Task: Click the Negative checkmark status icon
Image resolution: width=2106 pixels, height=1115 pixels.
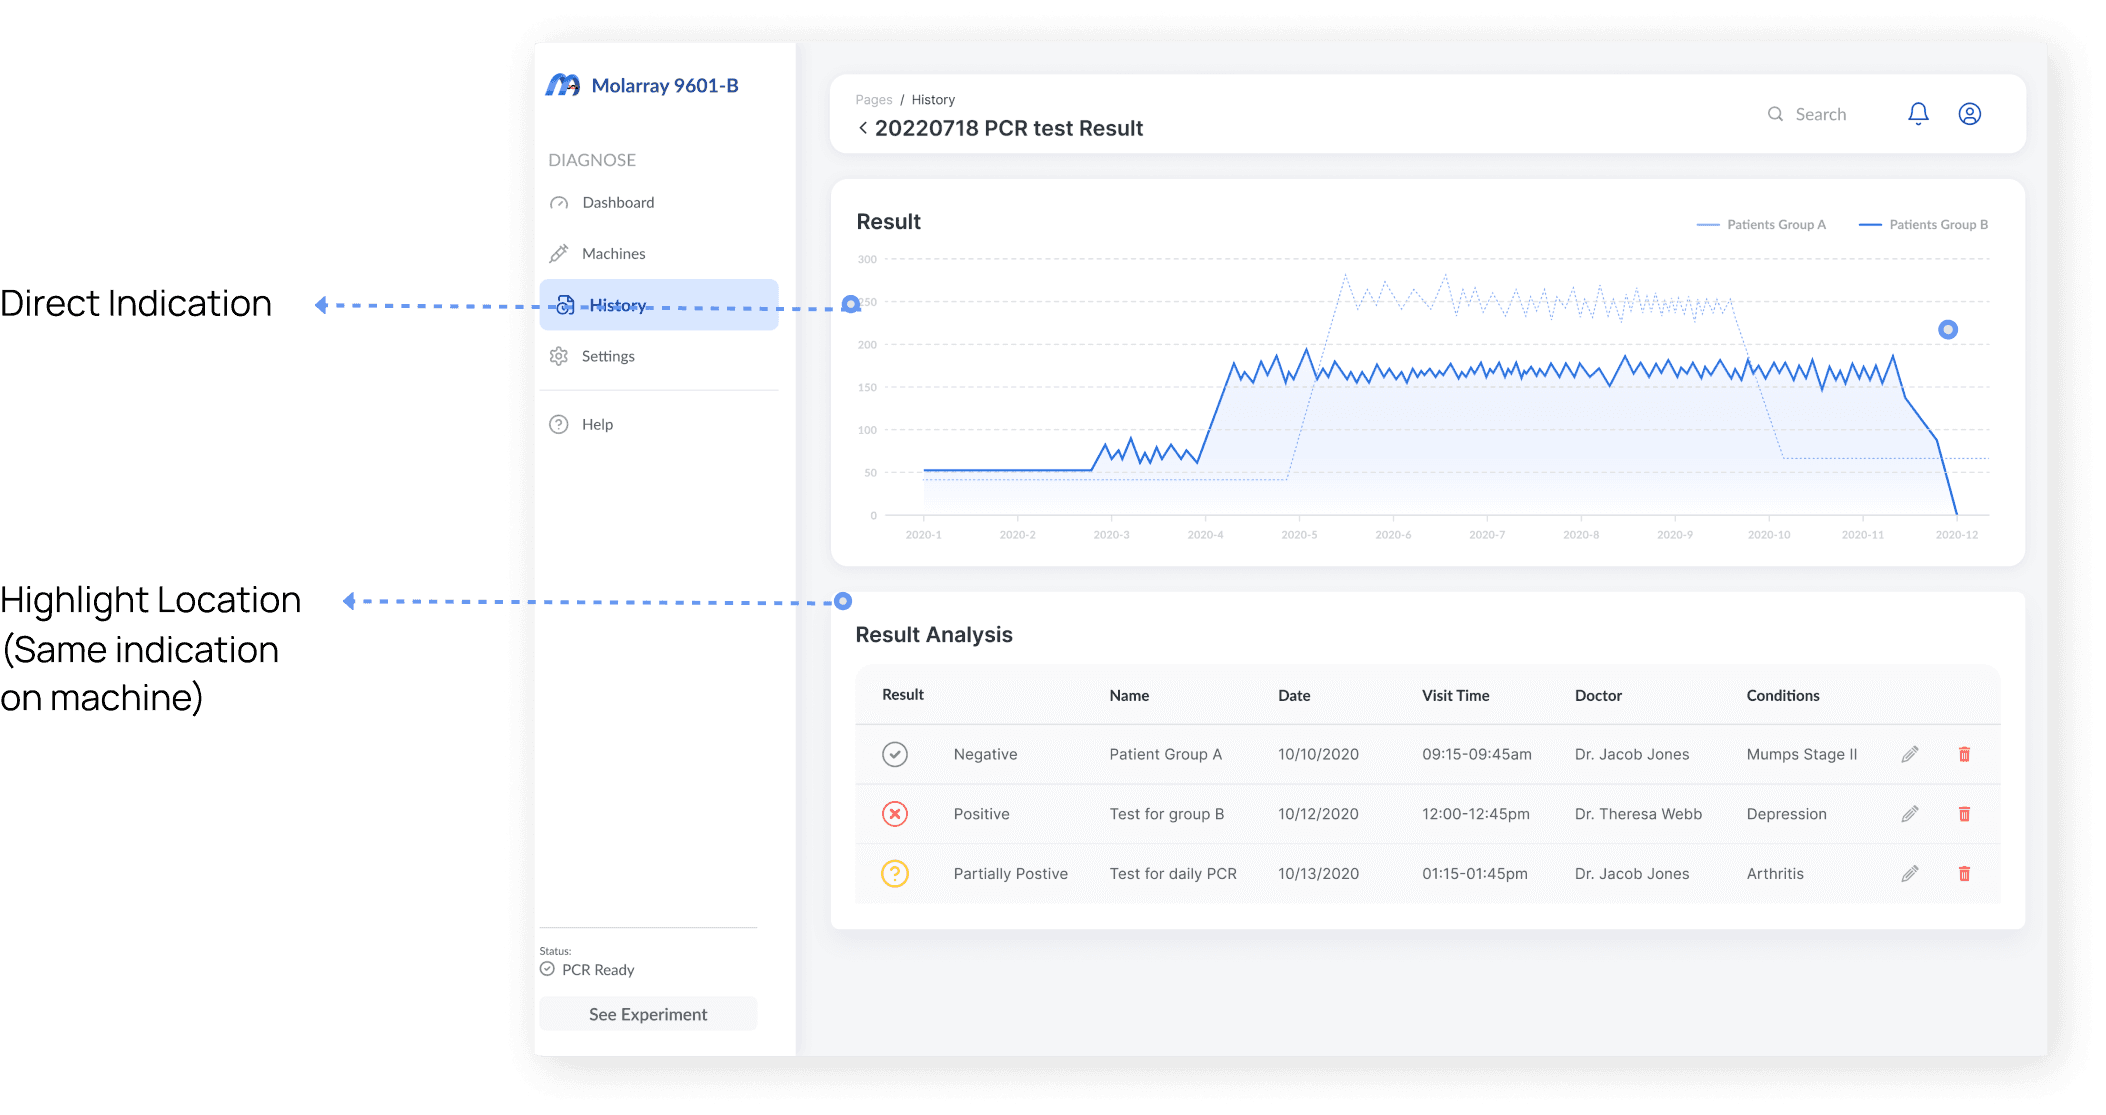Action: pyautogui.click(x=894, y=754)
